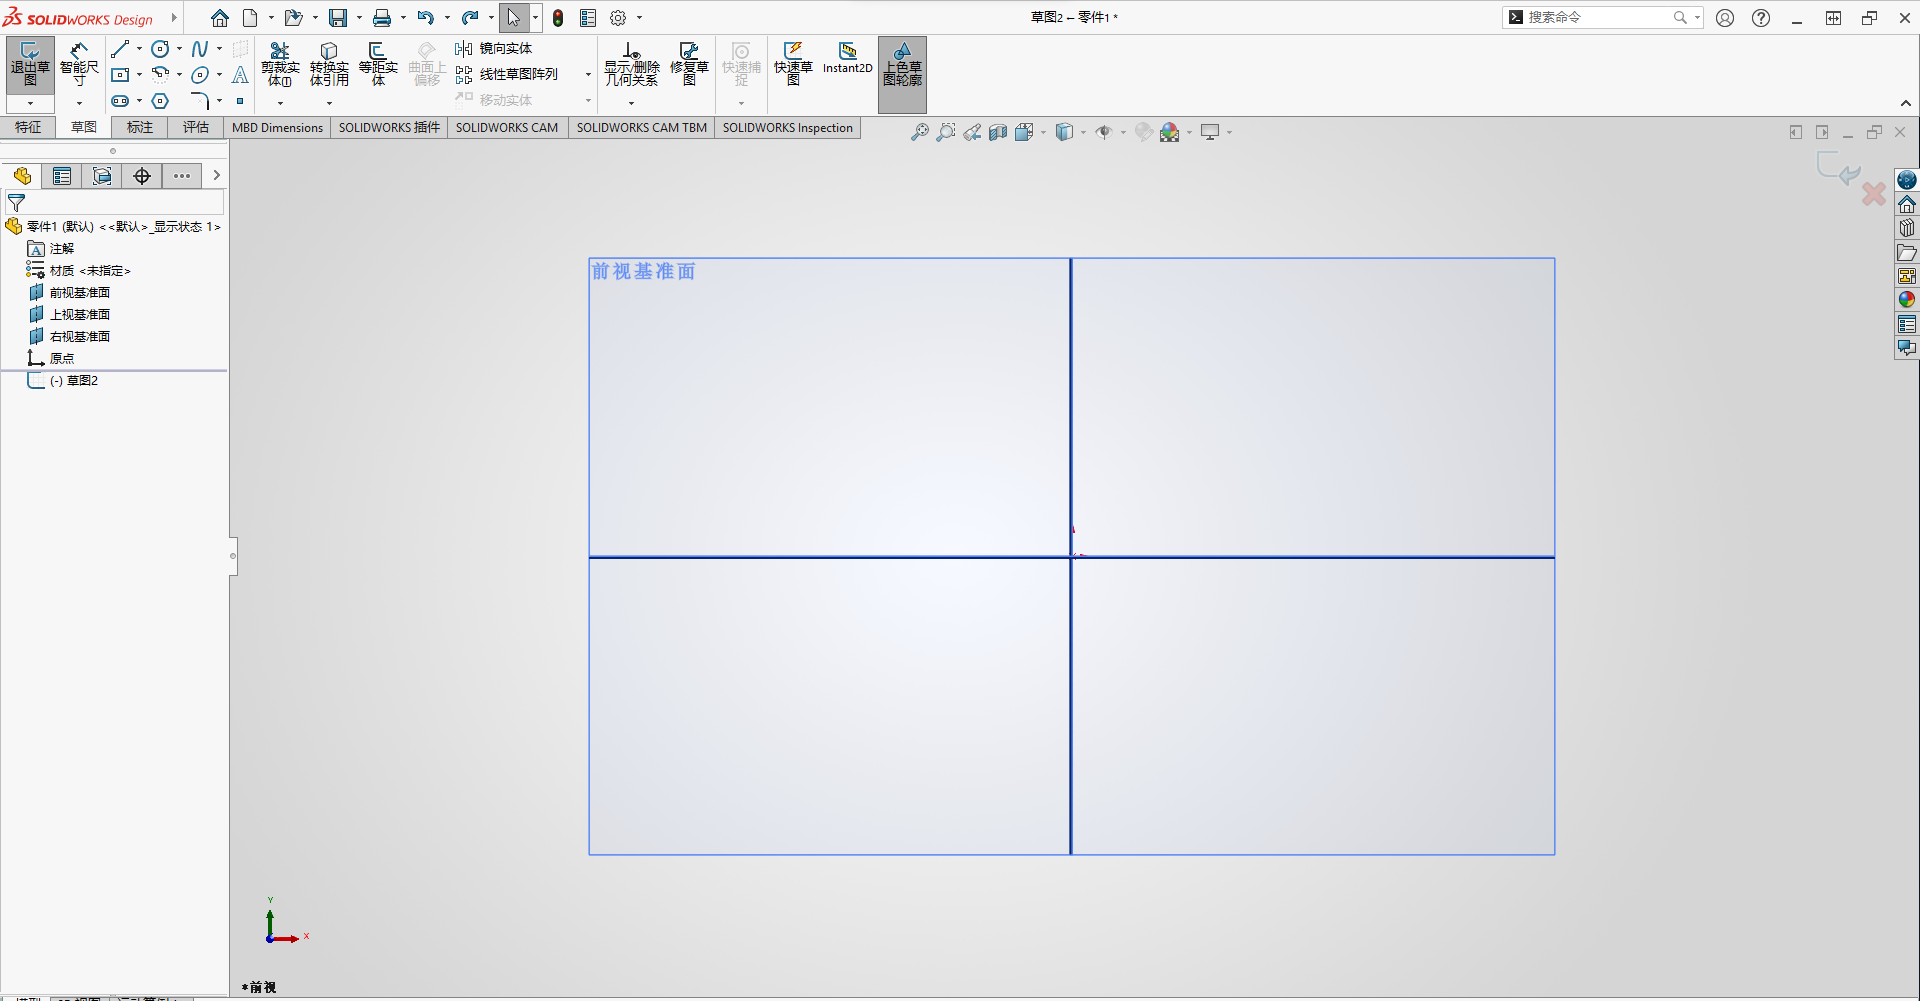
Task: Click Section View icon in view toolbar
Action: [x=998, y=132]
